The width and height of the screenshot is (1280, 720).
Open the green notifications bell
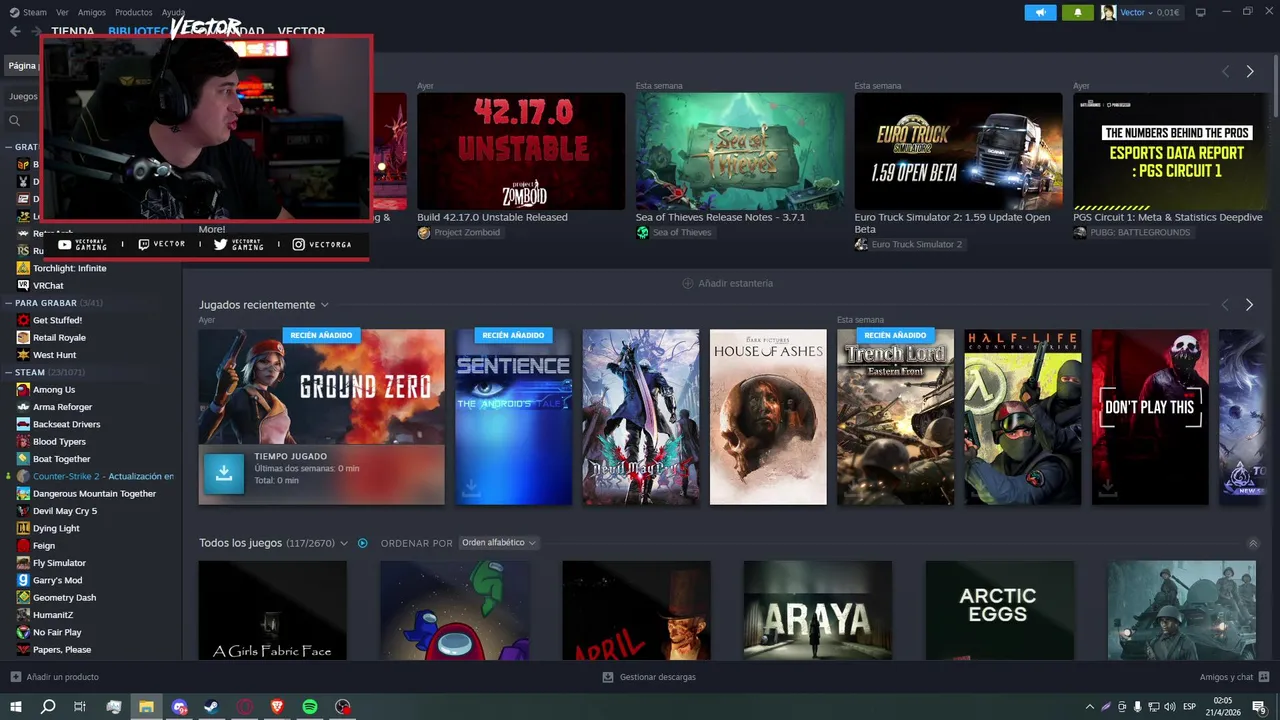tap(1078, 13)
